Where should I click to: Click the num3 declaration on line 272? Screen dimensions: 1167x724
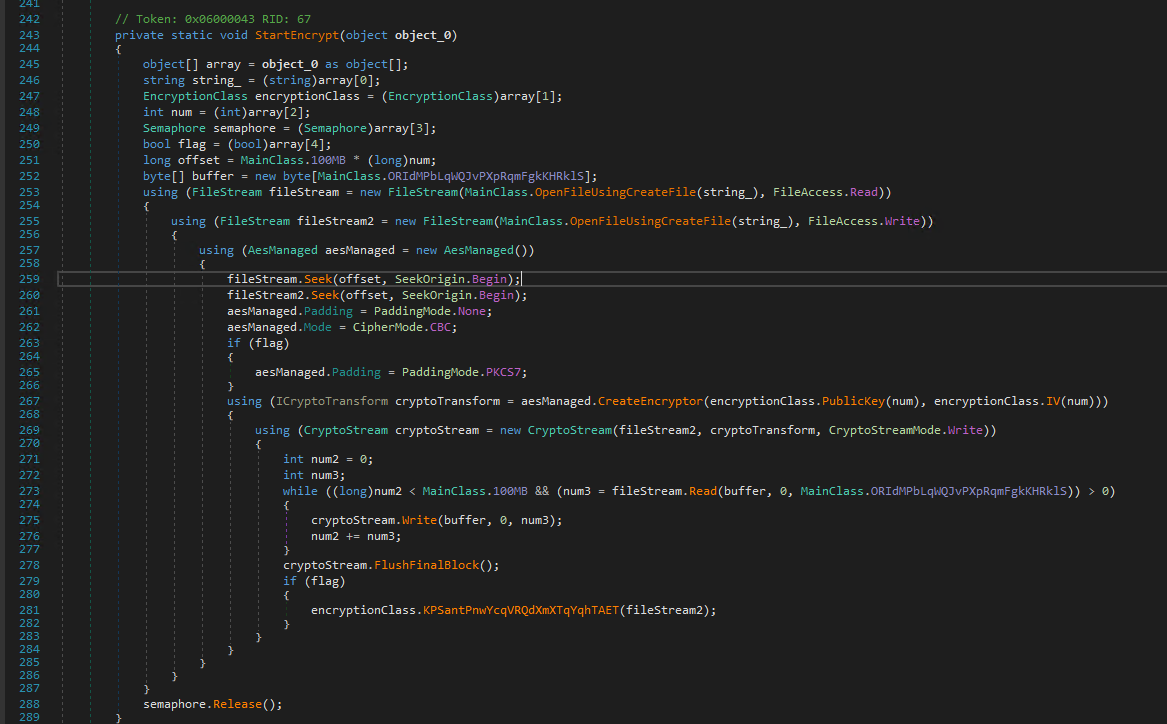tap(325, 476)
